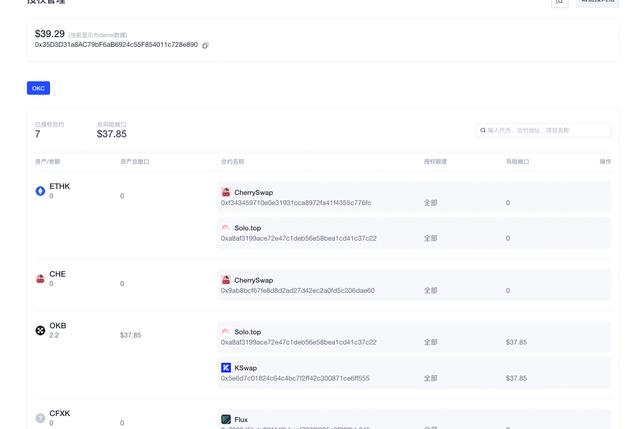Click the $39.29 total balance
Viewport: 640px width, 429px height.
[50, 33]
